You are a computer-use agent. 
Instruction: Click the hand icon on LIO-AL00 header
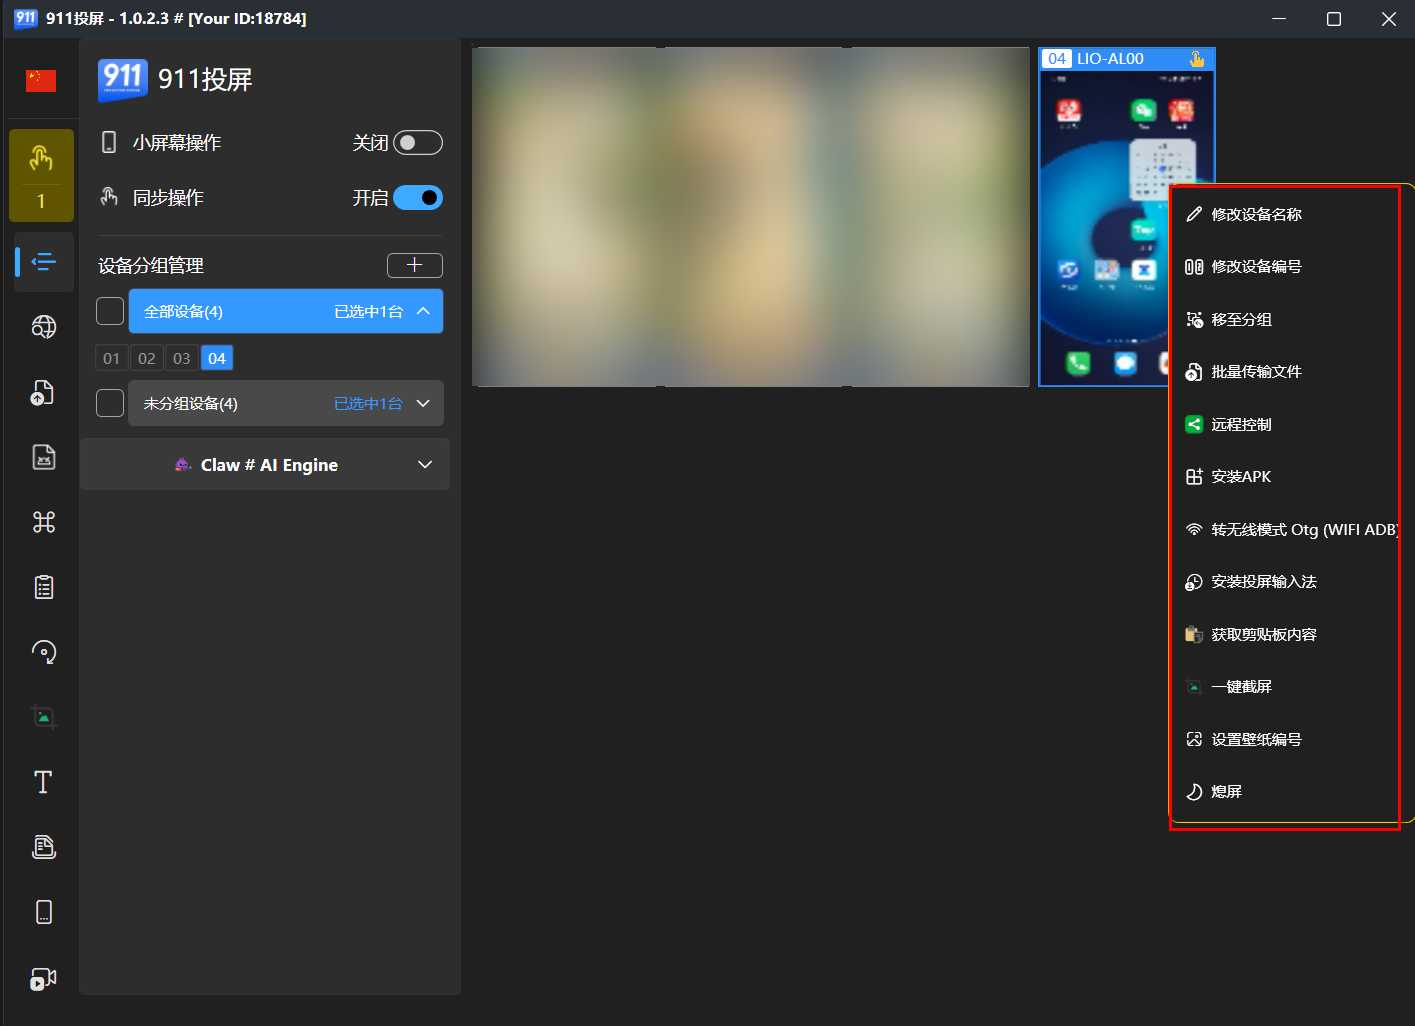click(x=1197, y=59)
